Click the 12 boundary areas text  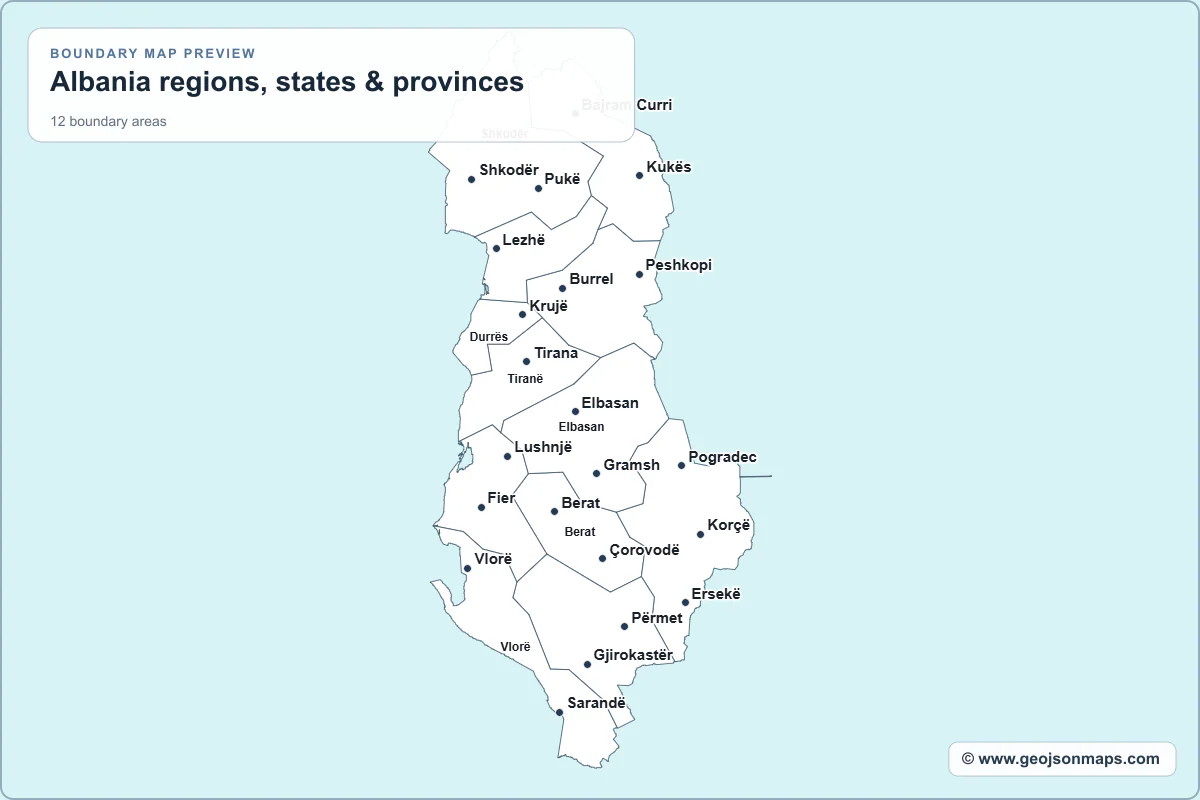click(108, 122)
